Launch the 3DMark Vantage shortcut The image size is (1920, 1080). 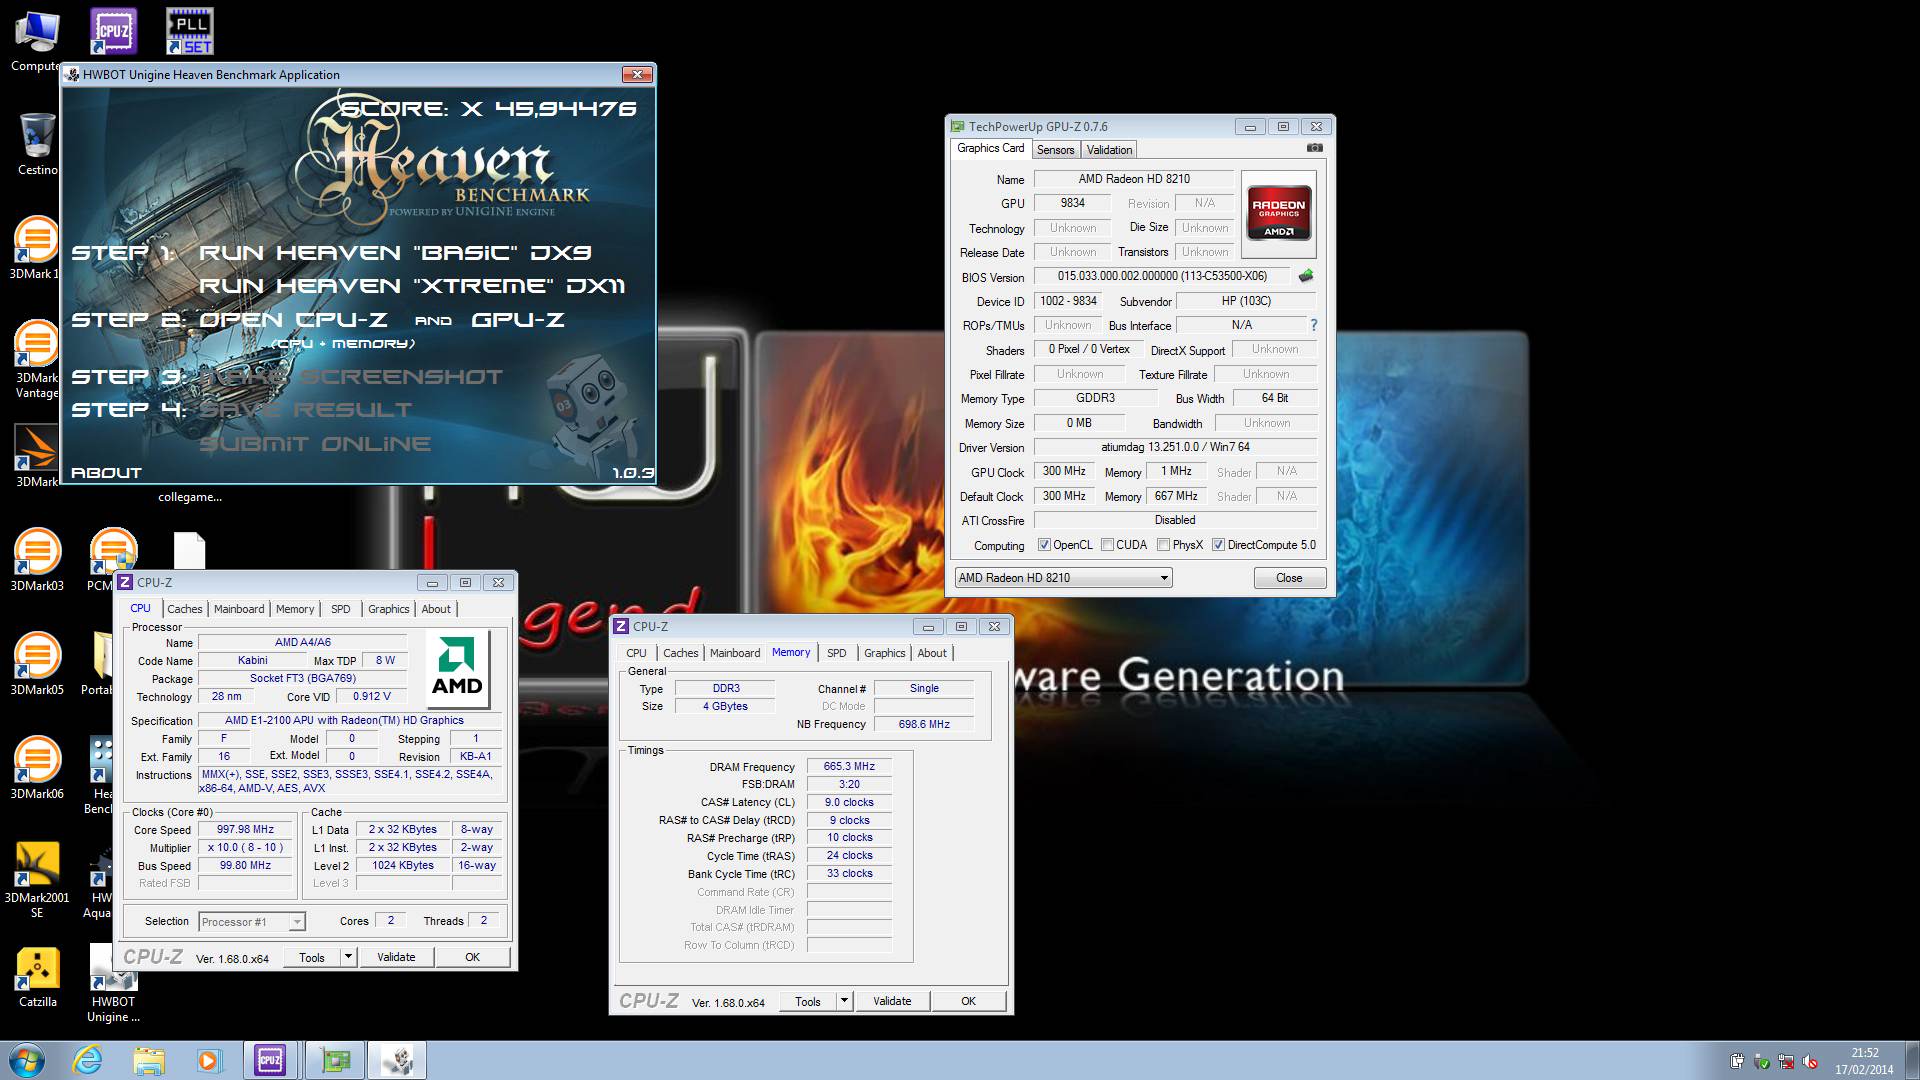pos(37,358)
